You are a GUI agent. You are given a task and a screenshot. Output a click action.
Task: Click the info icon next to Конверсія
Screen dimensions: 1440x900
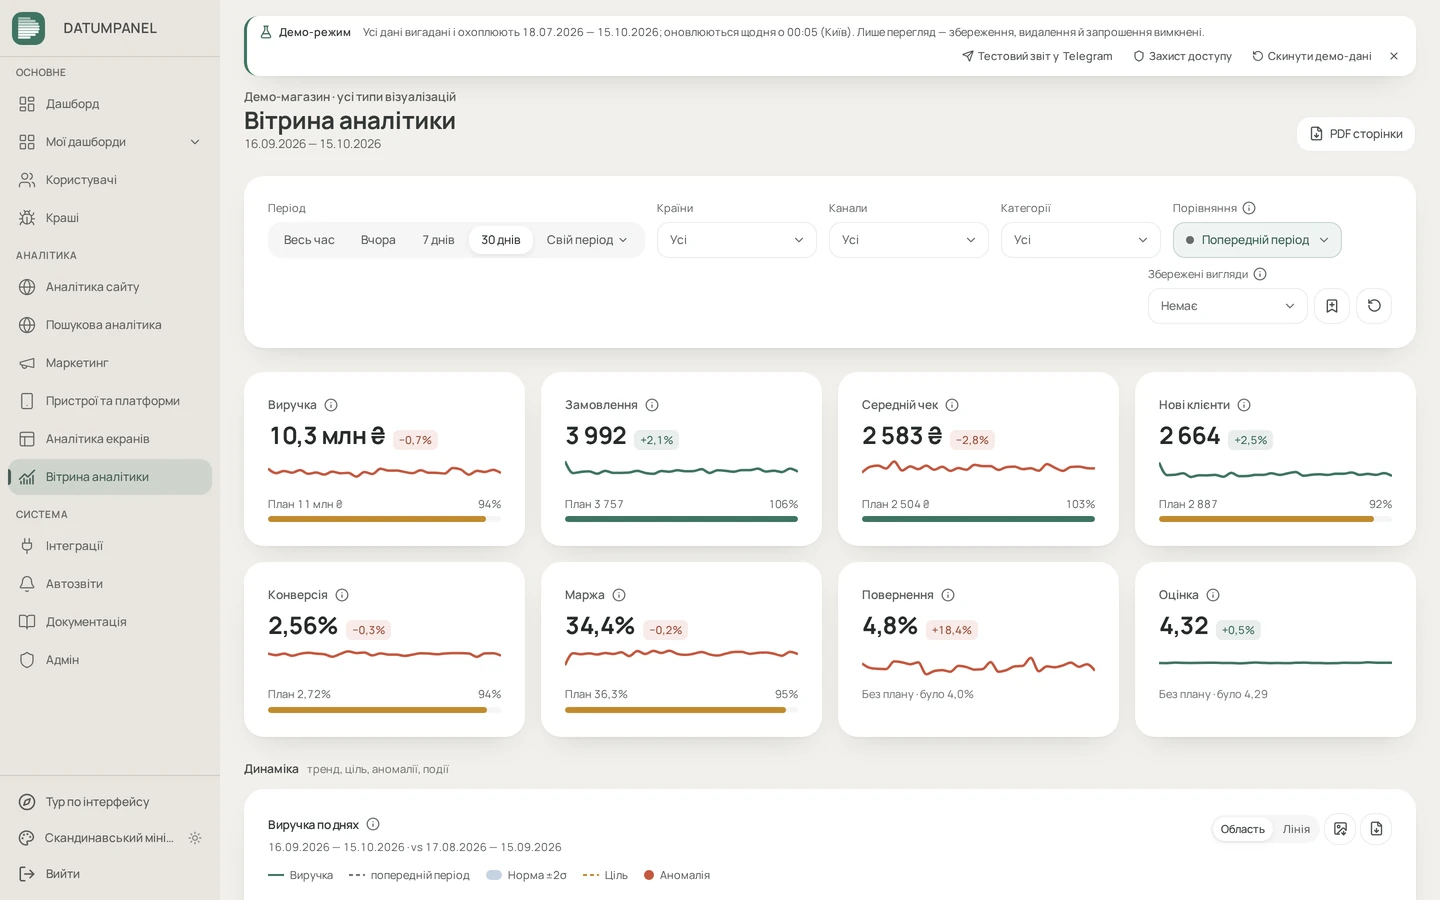342,595
